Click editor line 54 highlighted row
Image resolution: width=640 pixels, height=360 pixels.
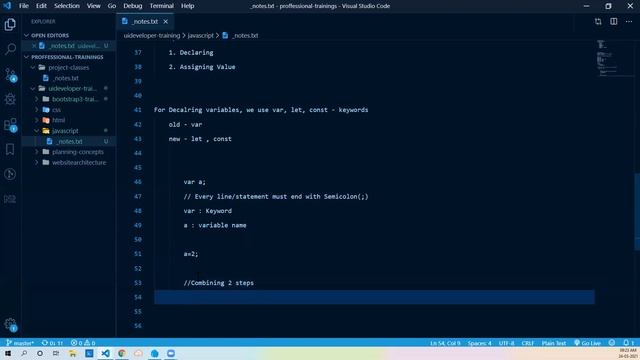click(x=374, y=297)
